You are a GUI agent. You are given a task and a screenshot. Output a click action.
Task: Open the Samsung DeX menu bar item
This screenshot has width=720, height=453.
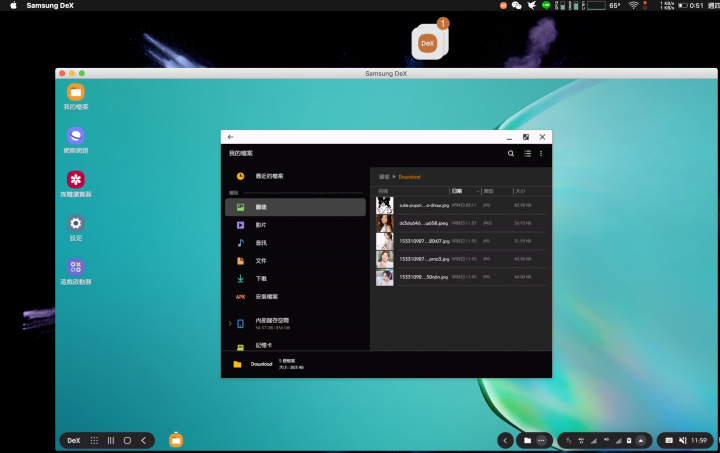point(50,6)
